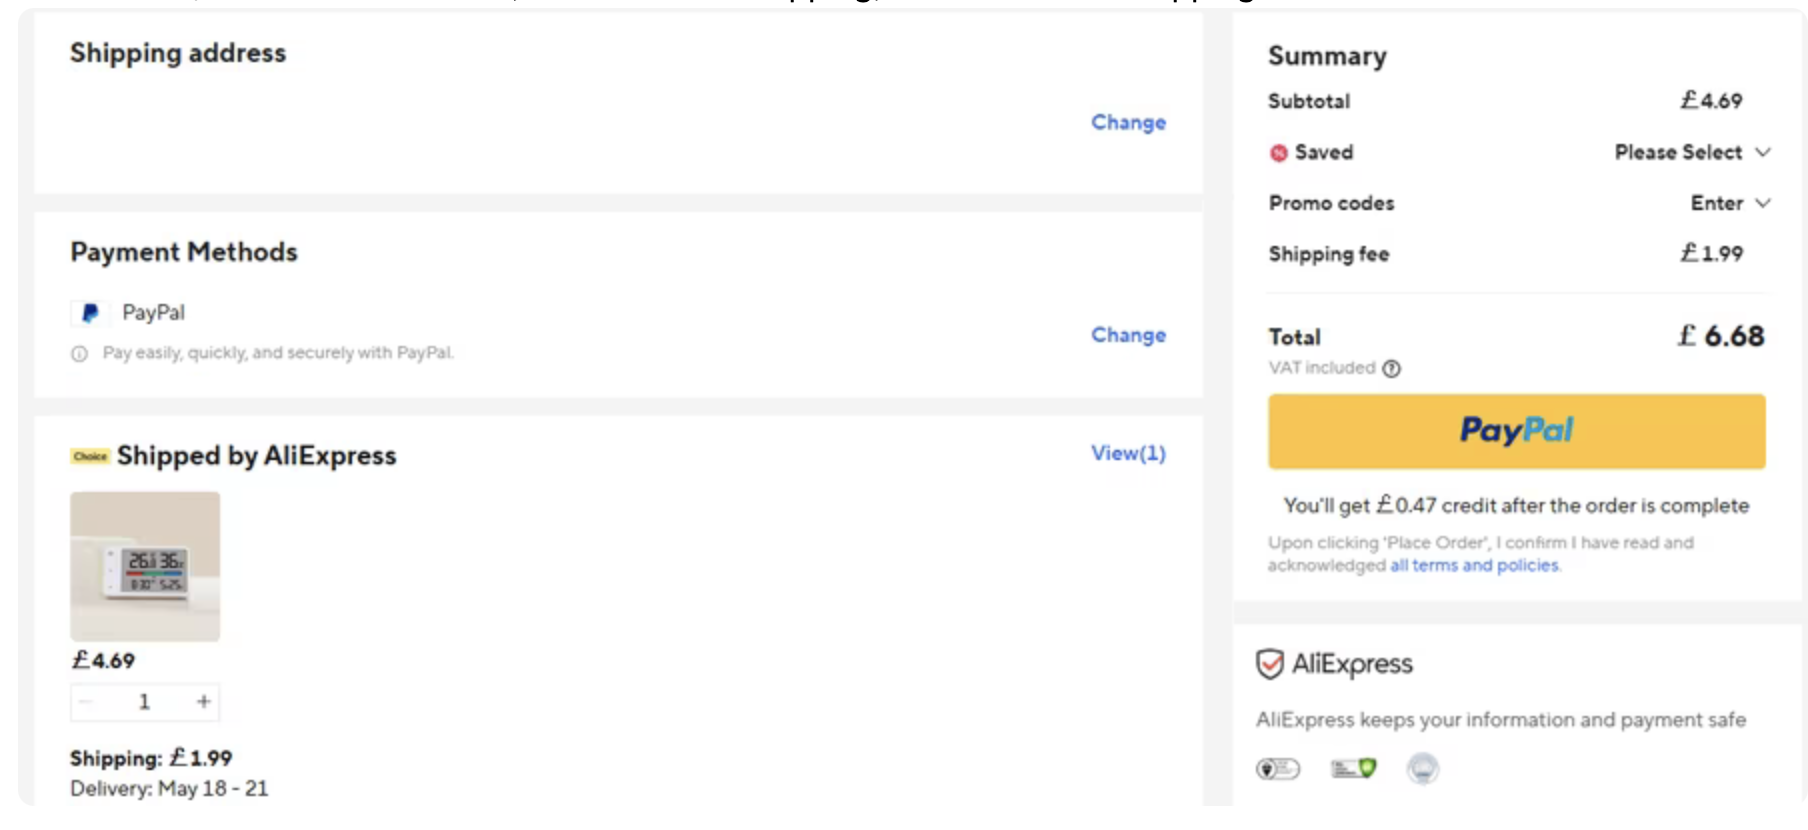The height and width of the screenshot is (830, 1808).
Task: Change the payment method
Action: tap(1128, 335)
